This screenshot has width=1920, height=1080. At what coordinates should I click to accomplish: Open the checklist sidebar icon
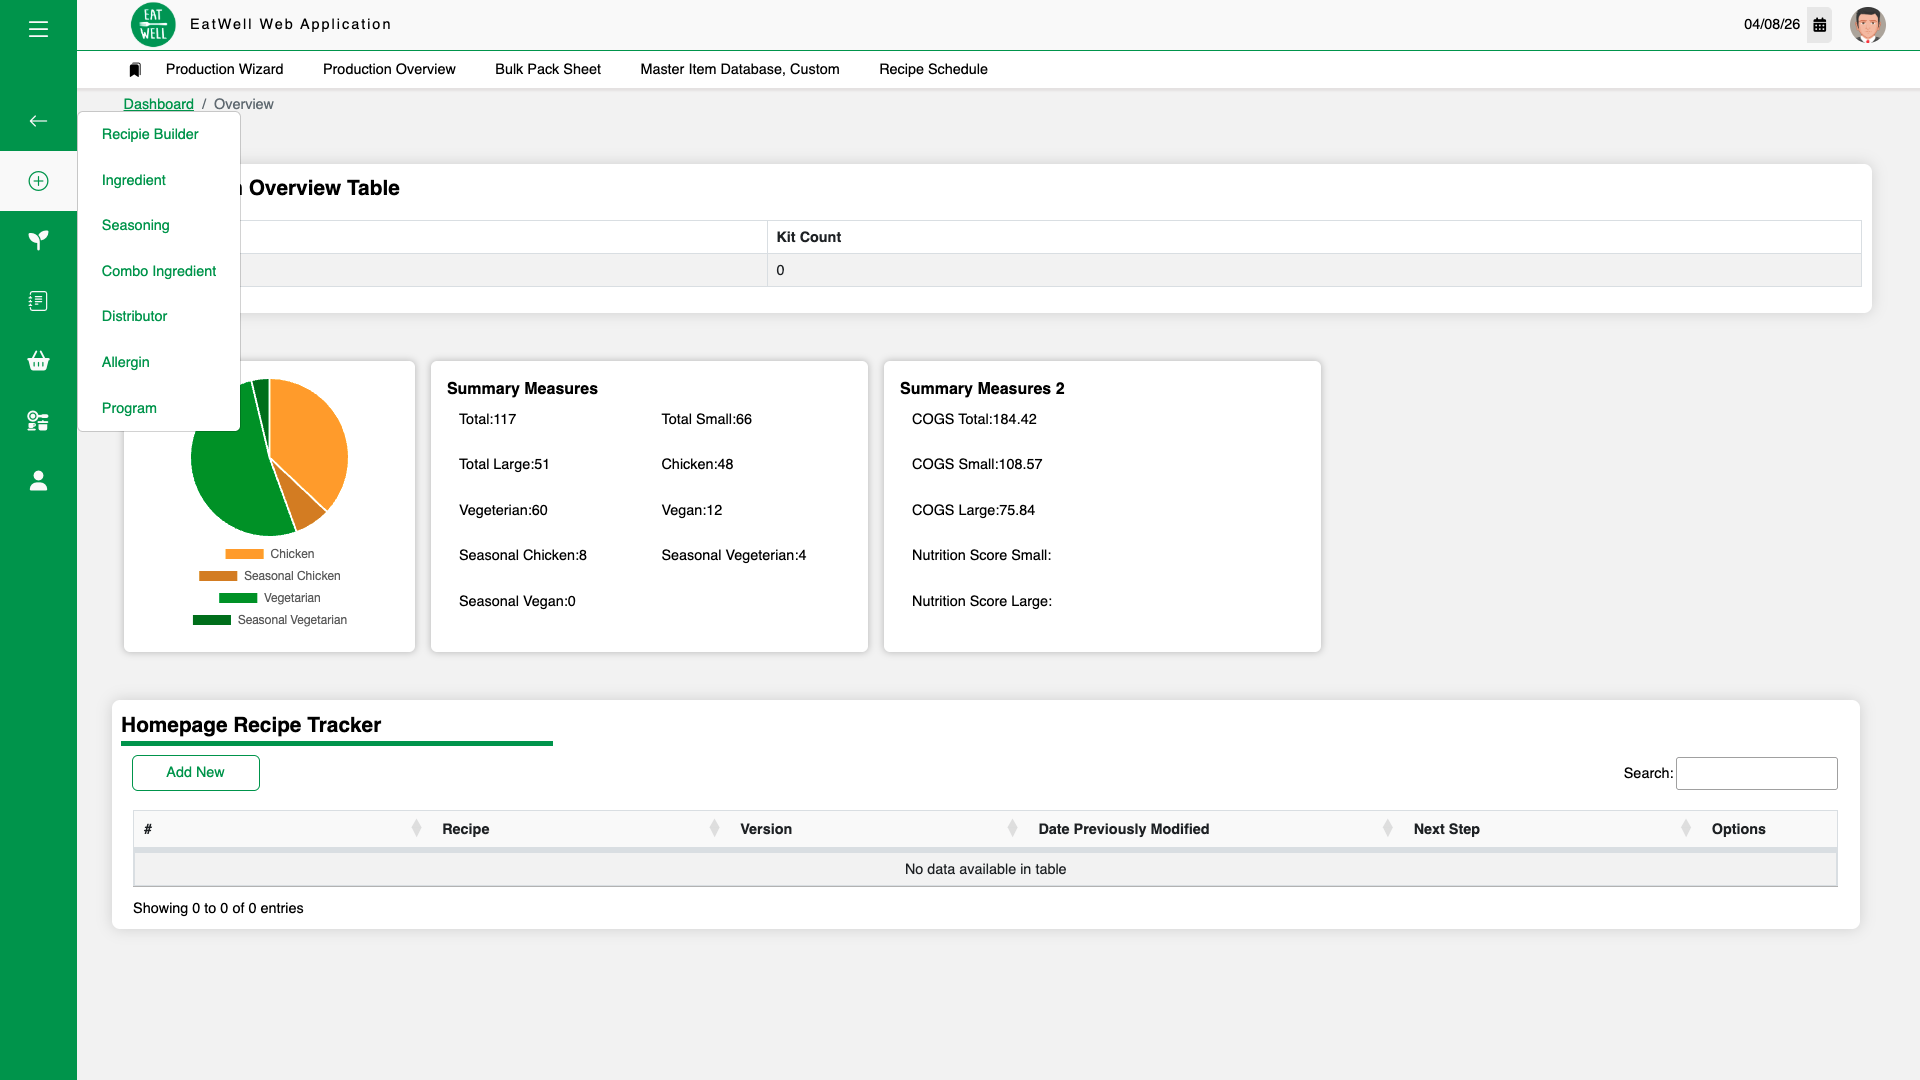tap(38, 301)
